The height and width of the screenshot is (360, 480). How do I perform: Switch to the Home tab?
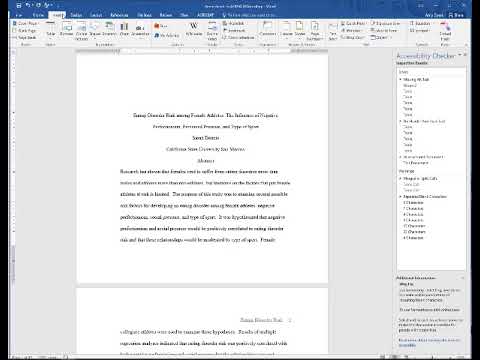click(x=38, y=15)
